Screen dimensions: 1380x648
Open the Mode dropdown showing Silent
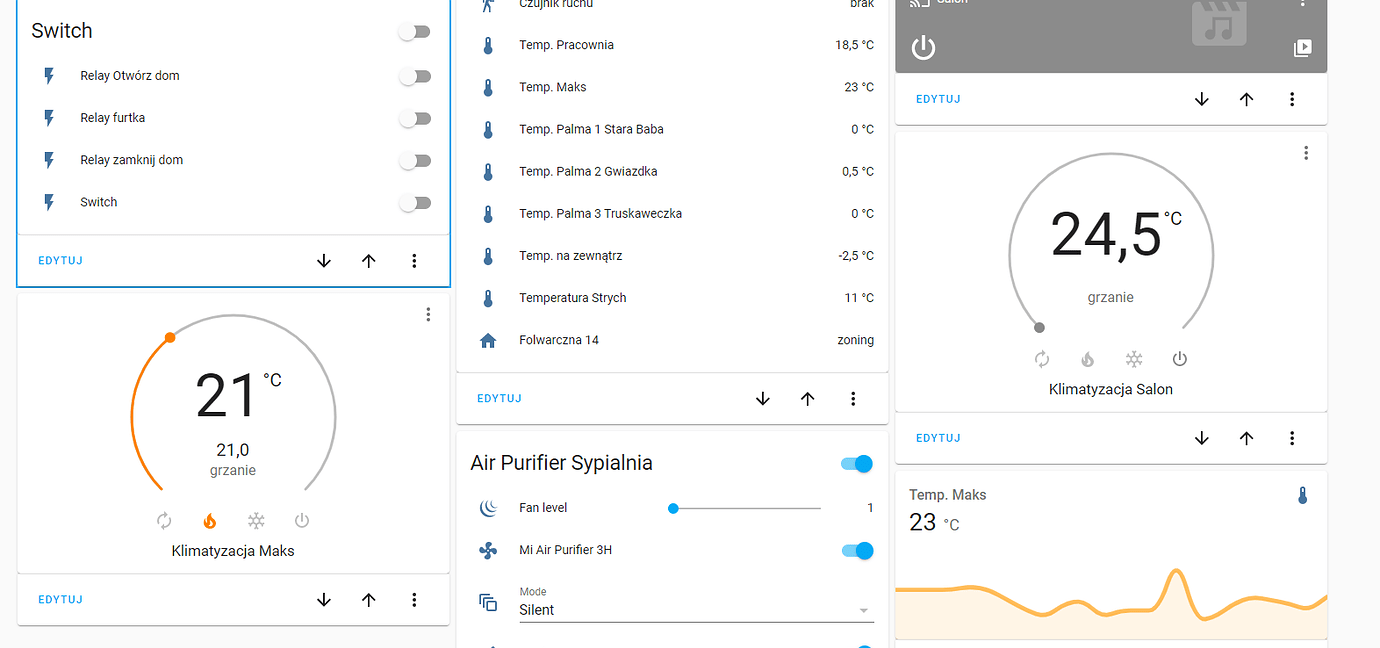click(695, 605)
